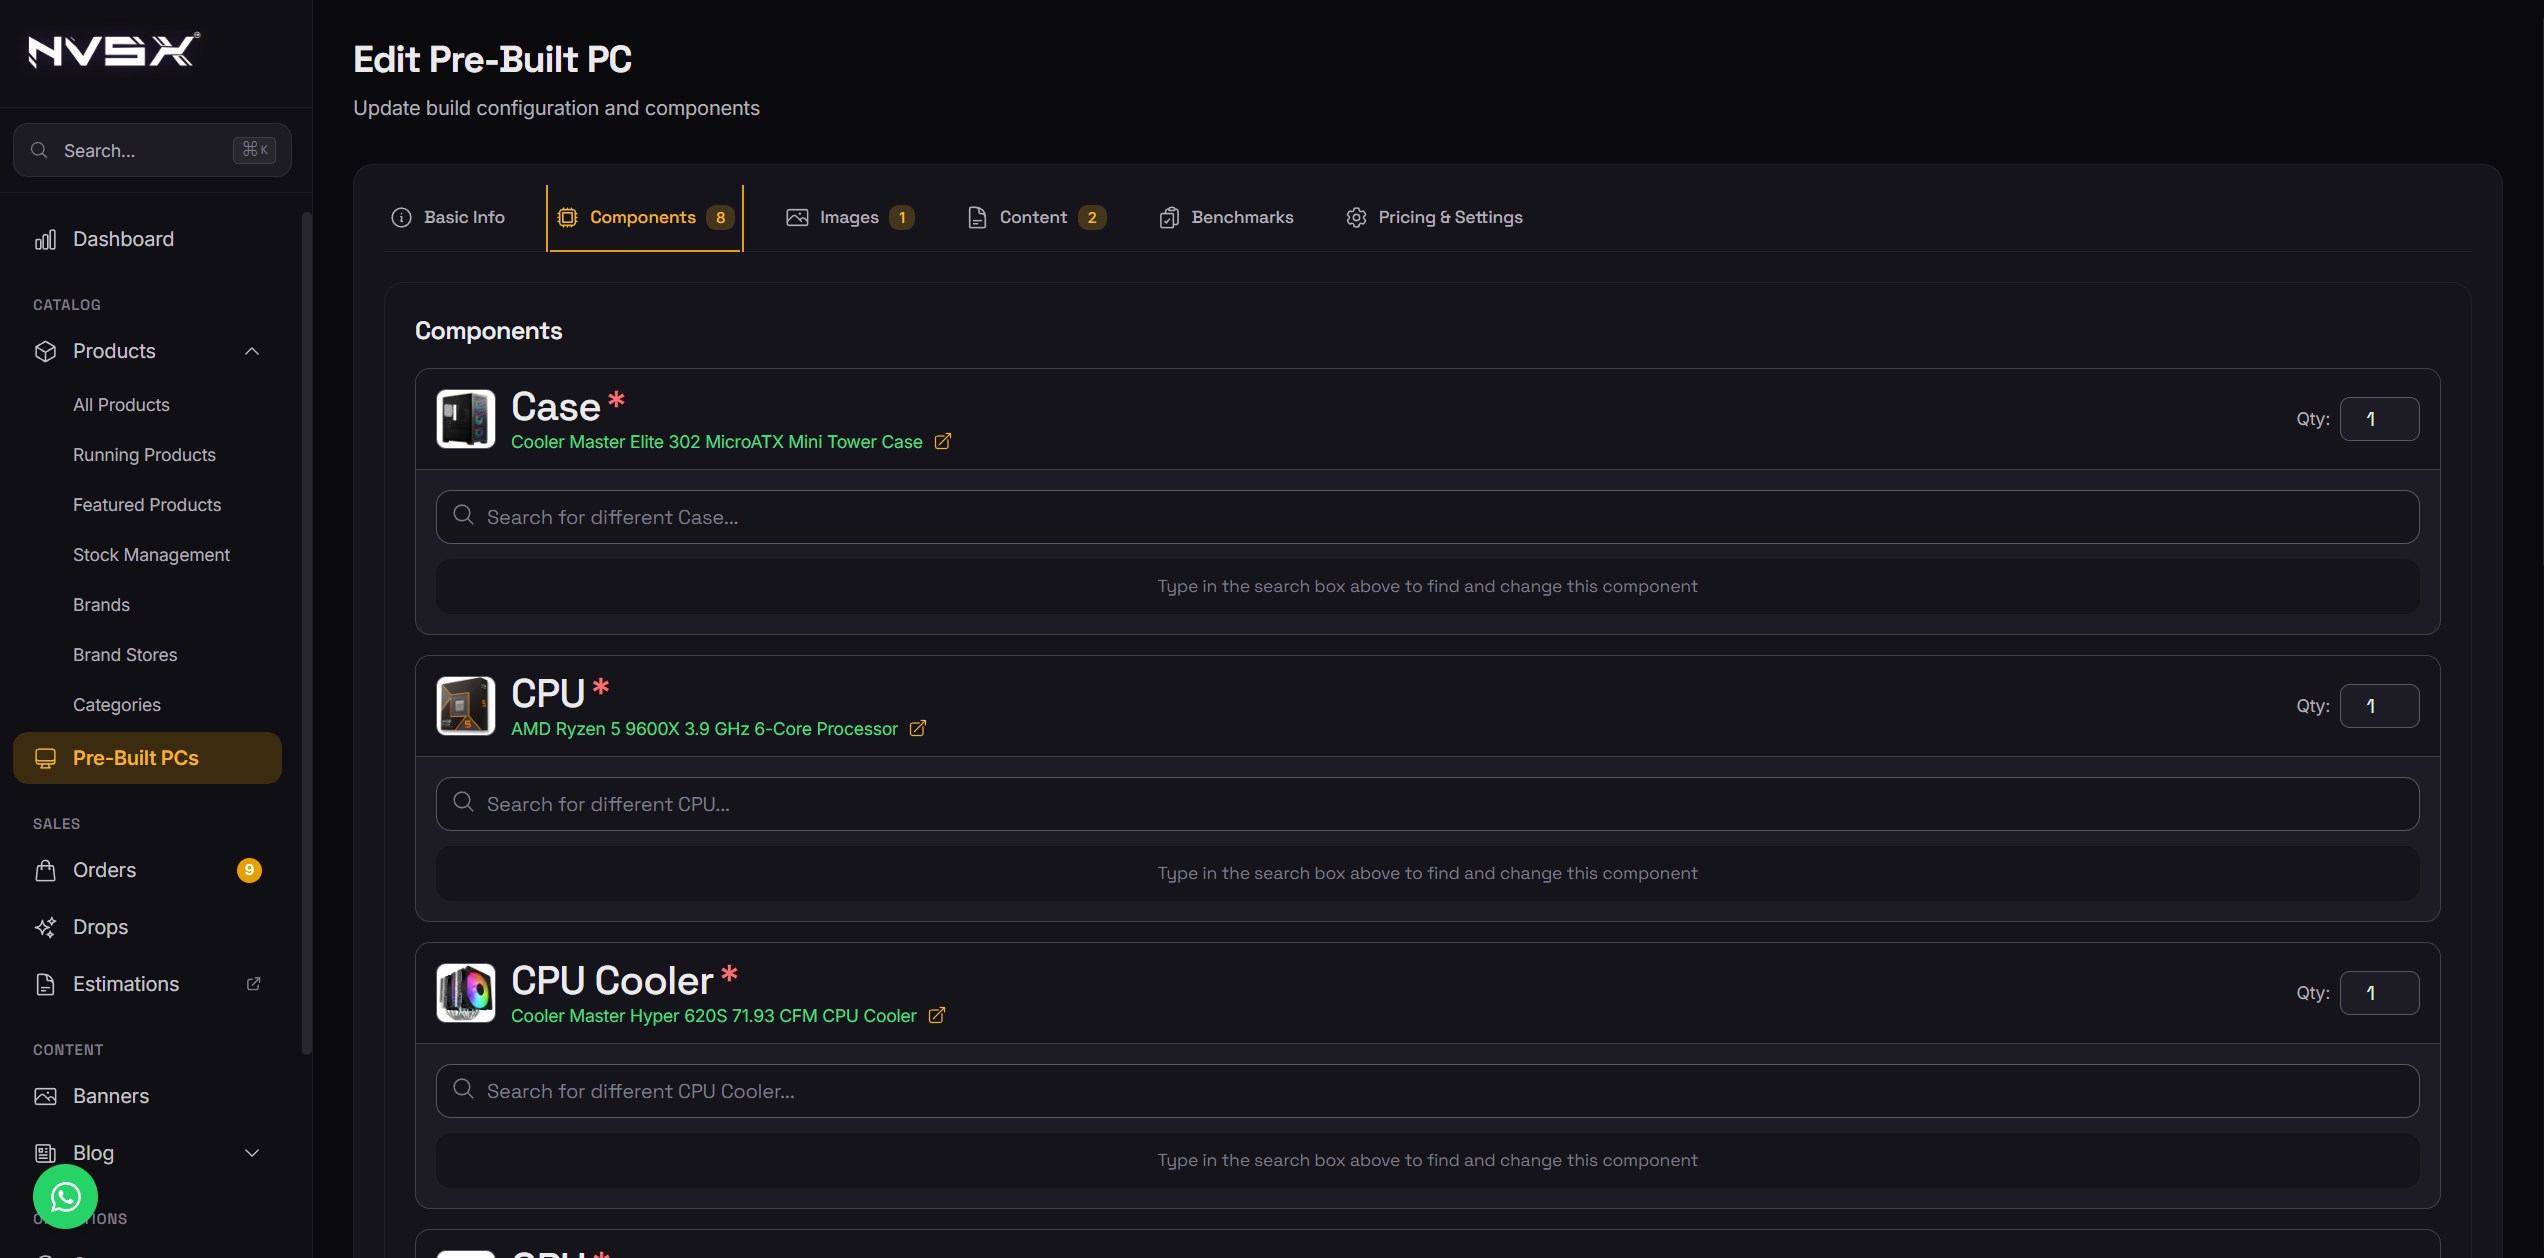Select the Products box icon in sidebar
The width and height of the screenshot is (2544, 1258).
pyautogui.click(x=45, y=351)
